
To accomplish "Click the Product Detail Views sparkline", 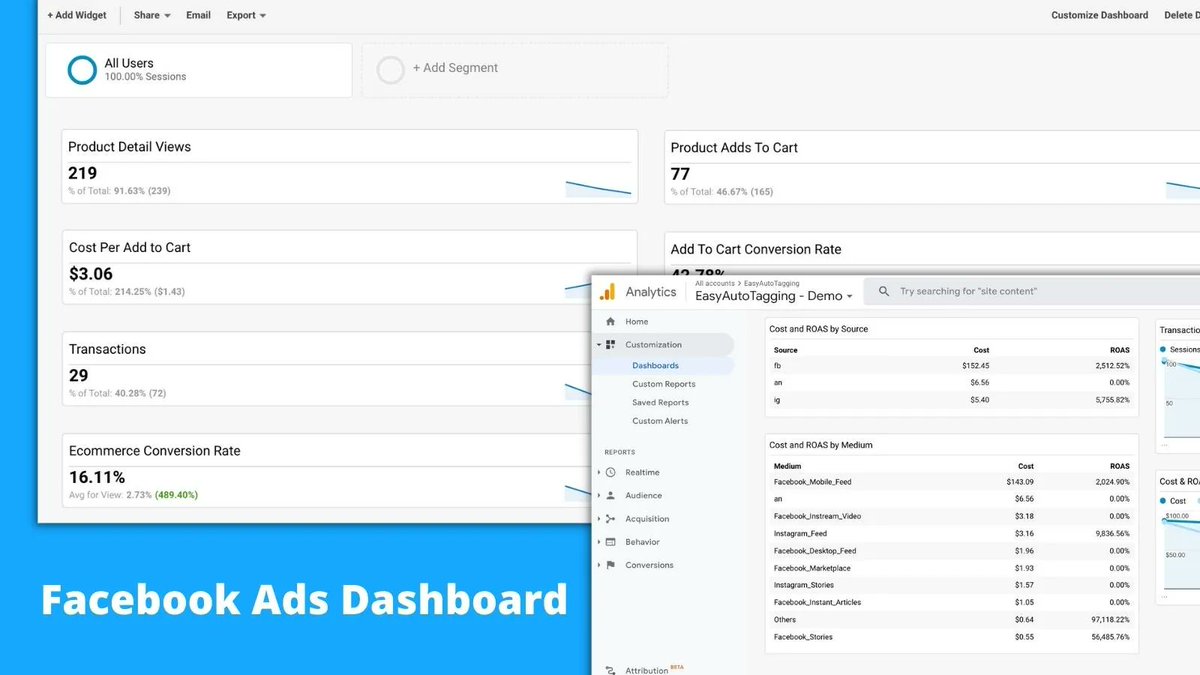I will 598,188.
